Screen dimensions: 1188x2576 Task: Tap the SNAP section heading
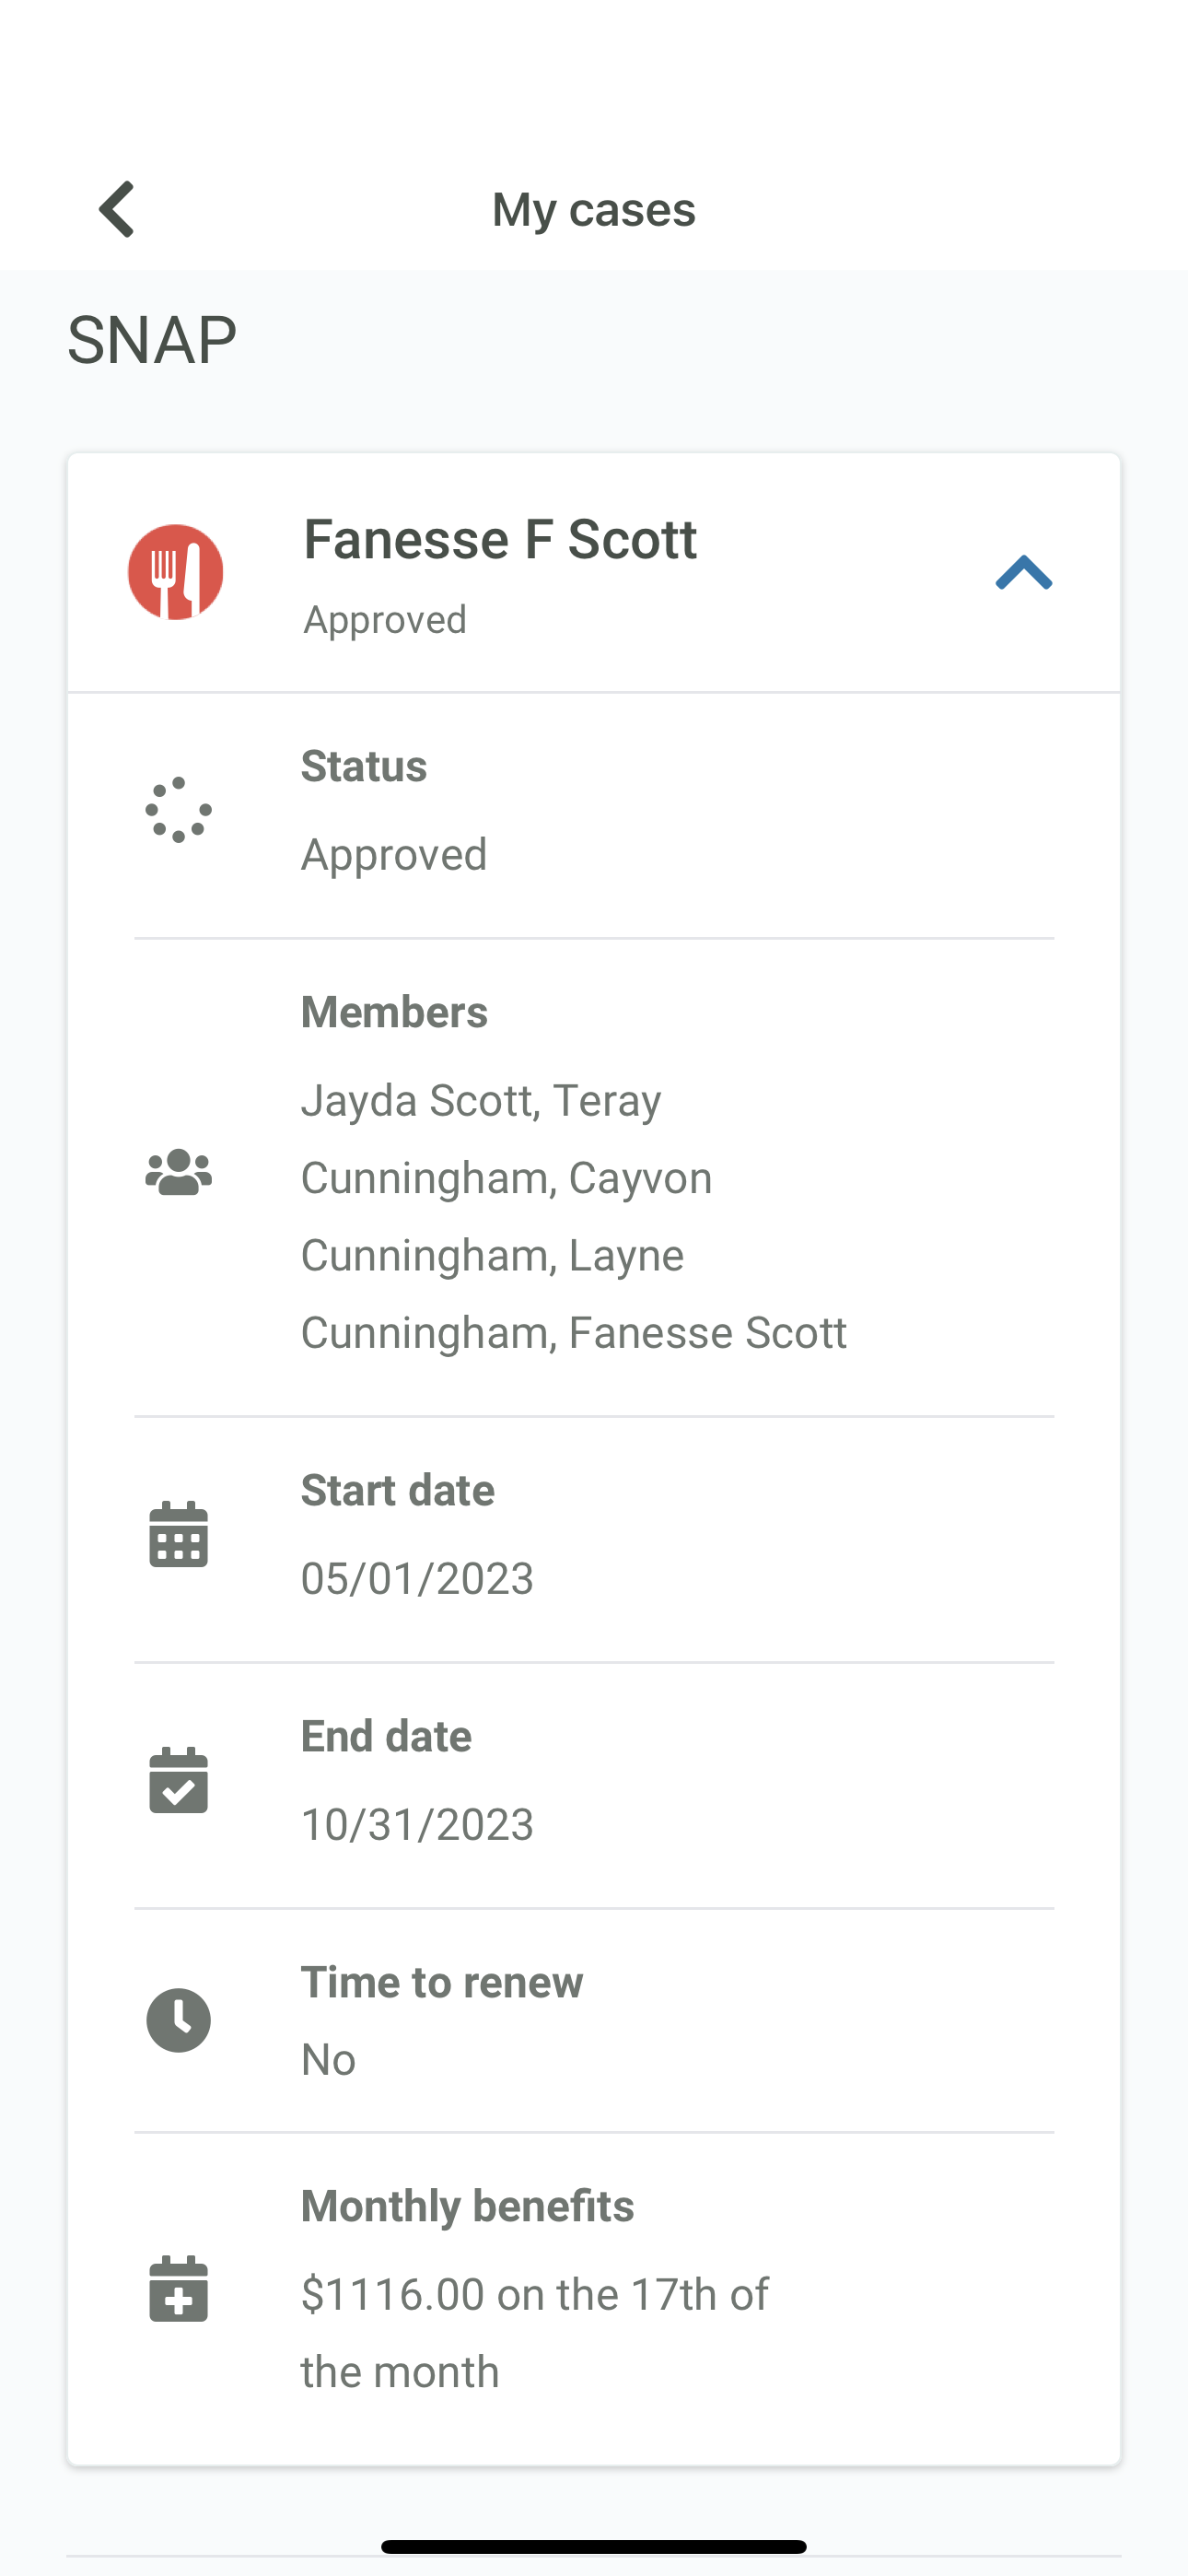click(152, 340)
